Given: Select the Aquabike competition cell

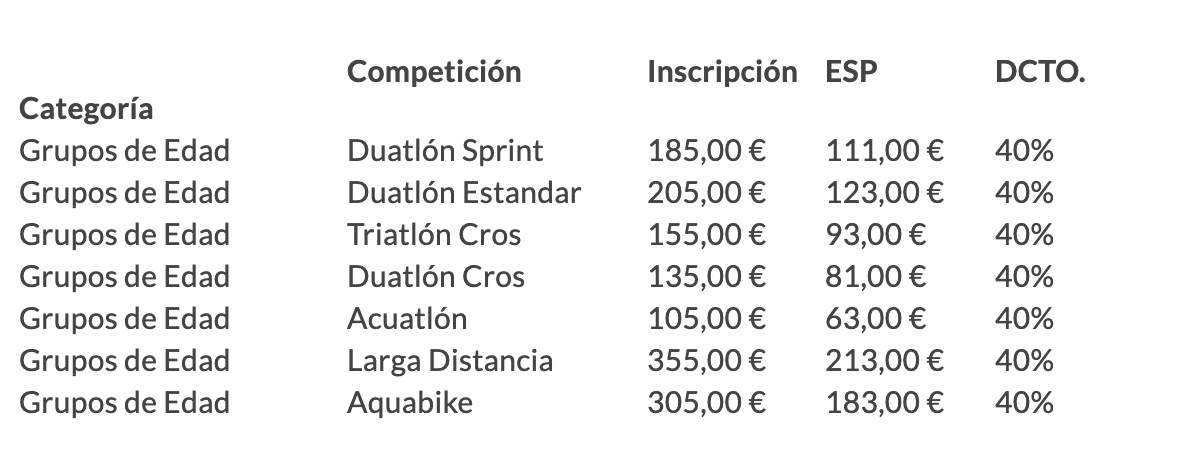Looking at the screenshot, I should 410,403.
